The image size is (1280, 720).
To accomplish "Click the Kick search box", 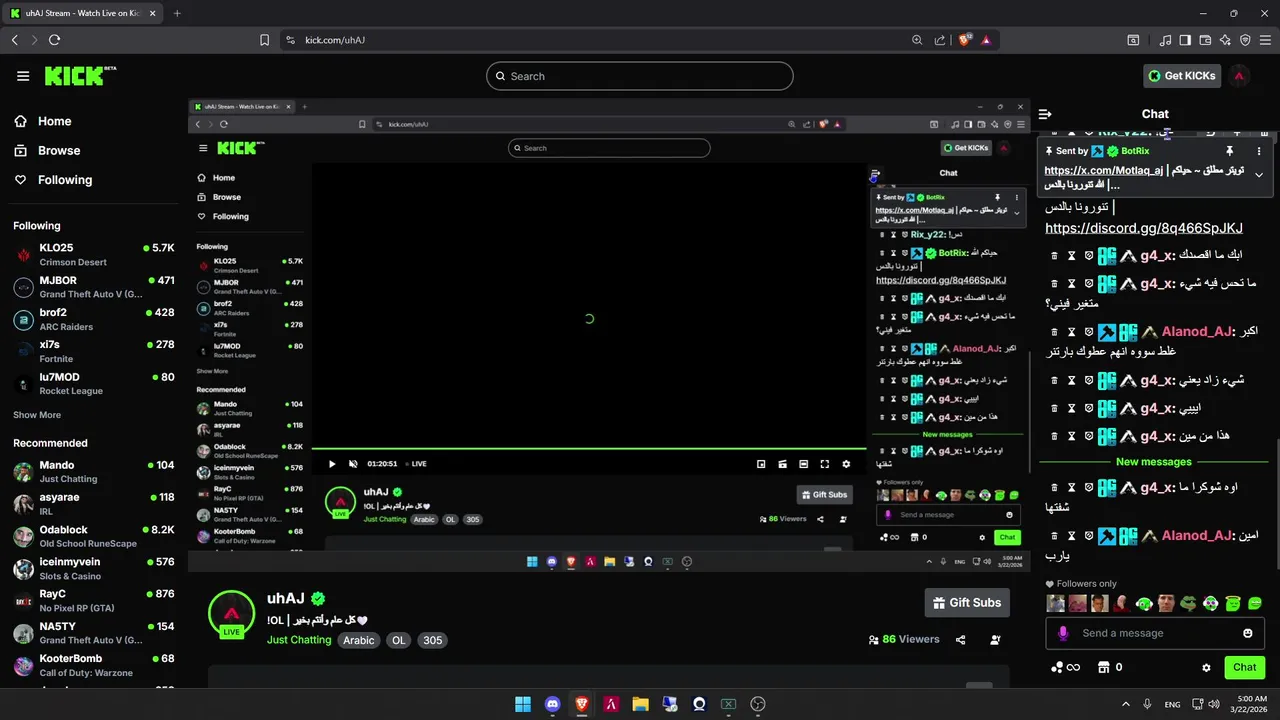I will pyautogui.click(x=640, y=76).
